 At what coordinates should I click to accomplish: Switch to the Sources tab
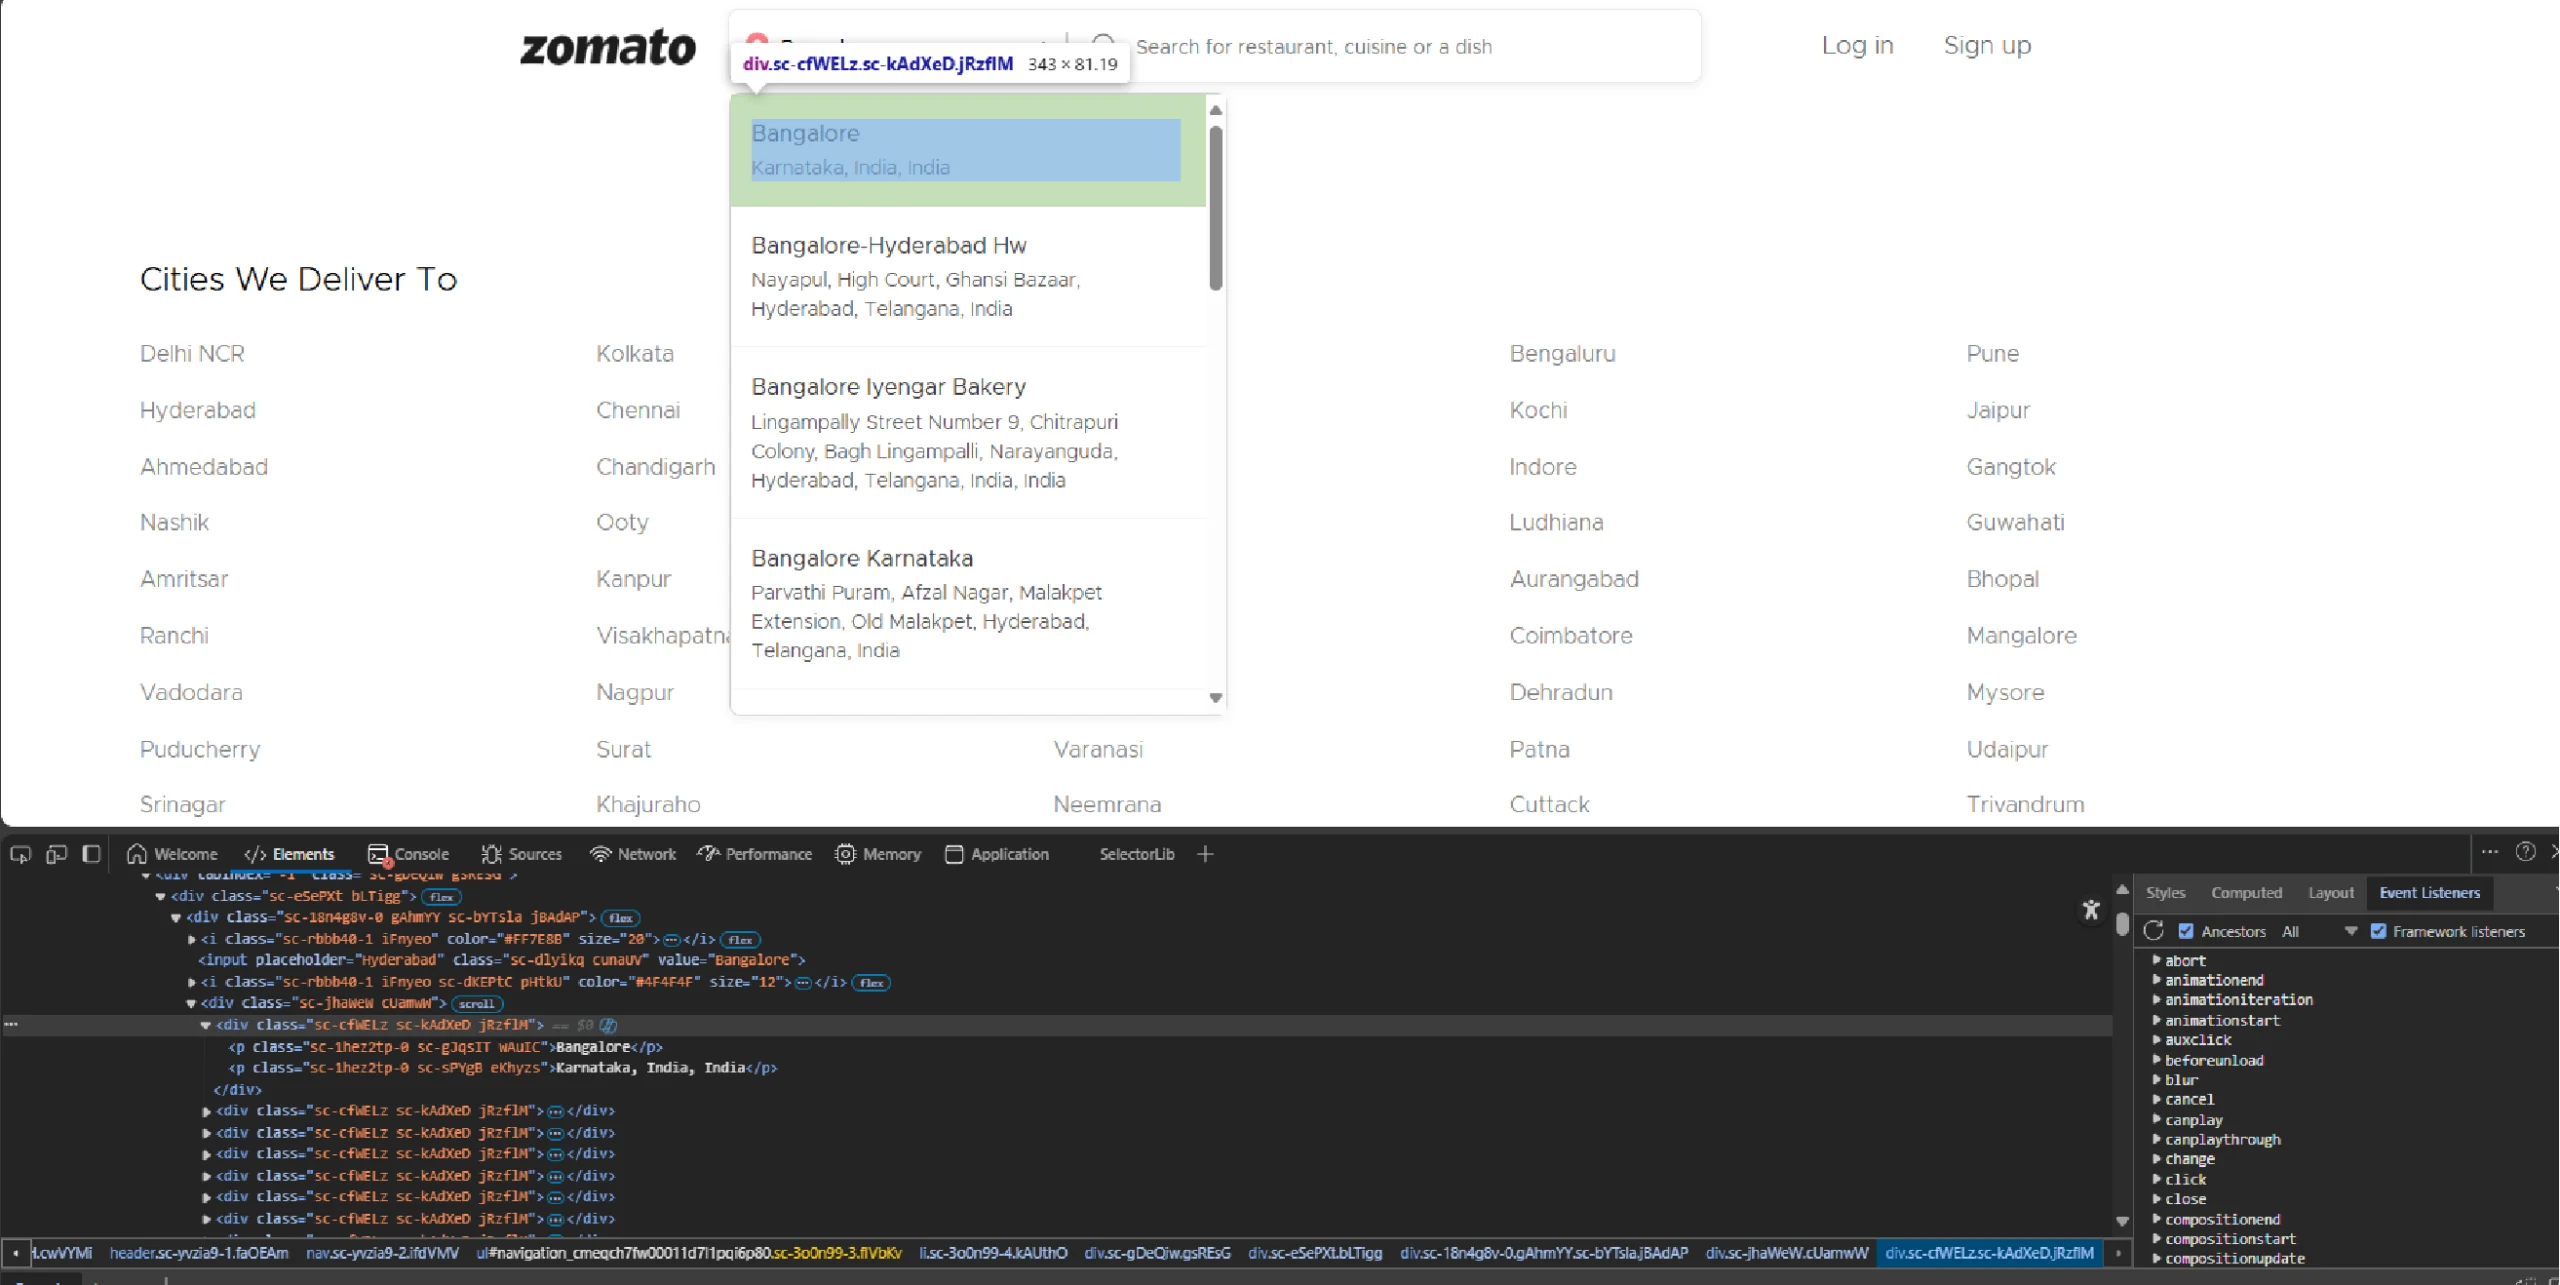tap(521, 854)
